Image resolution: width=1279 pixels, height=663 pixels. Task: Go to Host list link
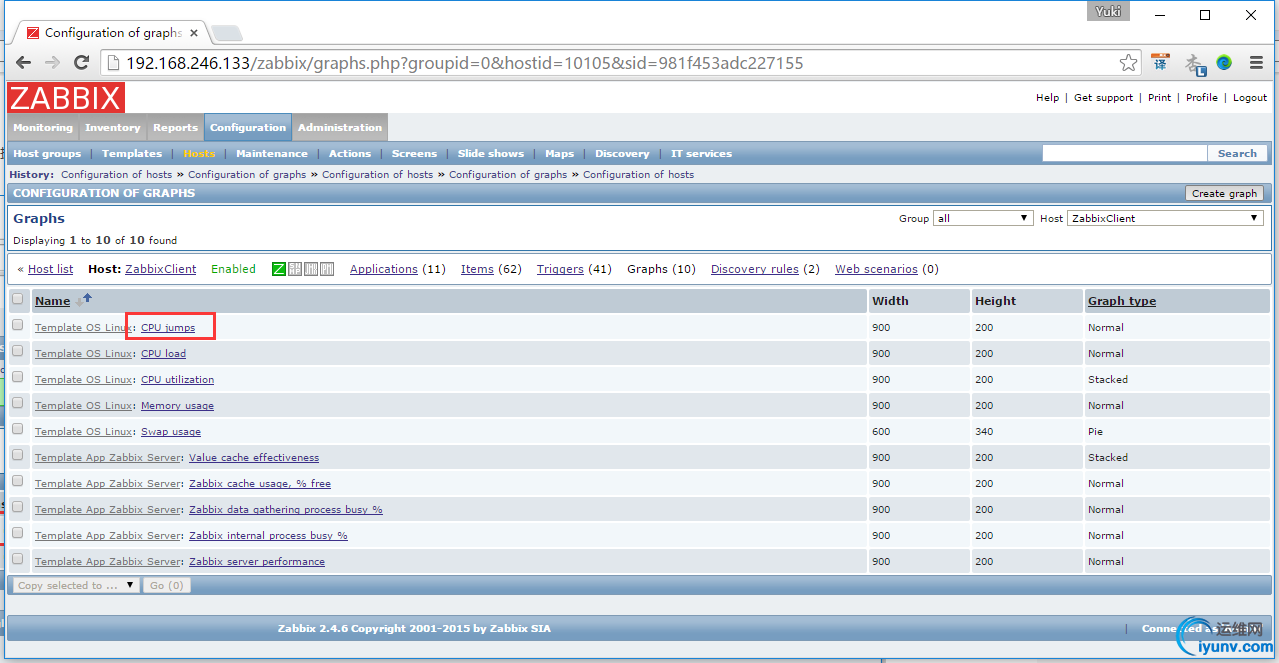pyautogui.click(x=50, y=269)
